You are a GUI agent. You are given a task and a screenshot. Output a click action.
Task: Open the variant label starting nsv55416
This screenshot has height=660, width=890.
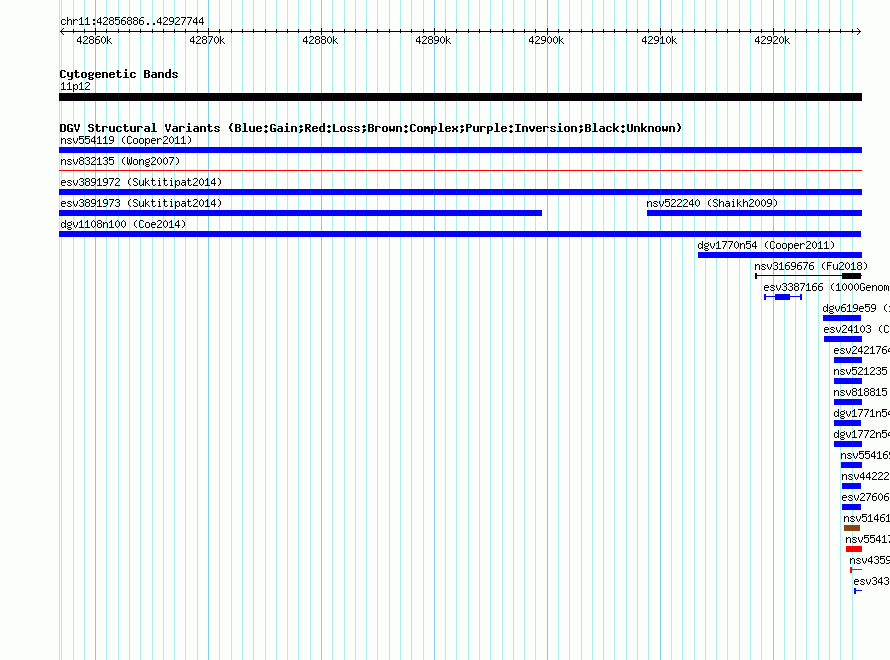pos(865,455)
